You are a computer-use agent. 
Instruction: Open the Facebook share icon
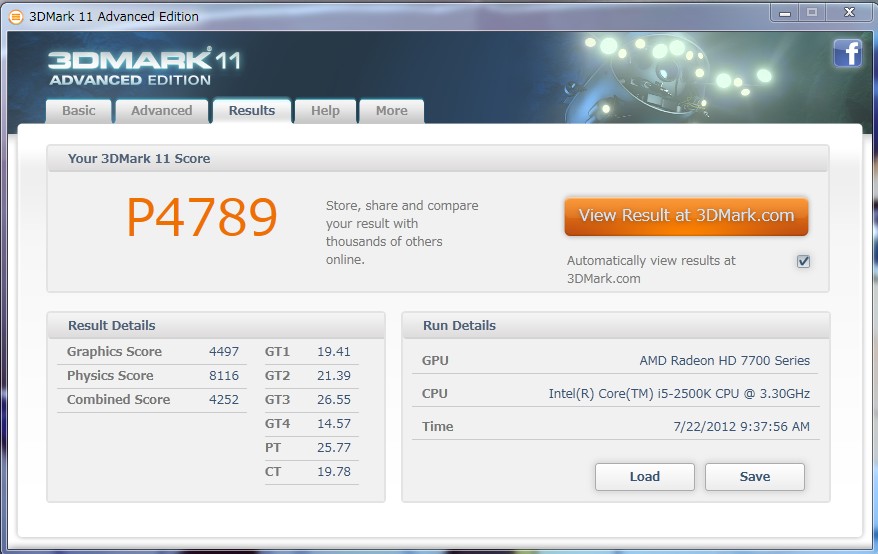tap(848, 54)
